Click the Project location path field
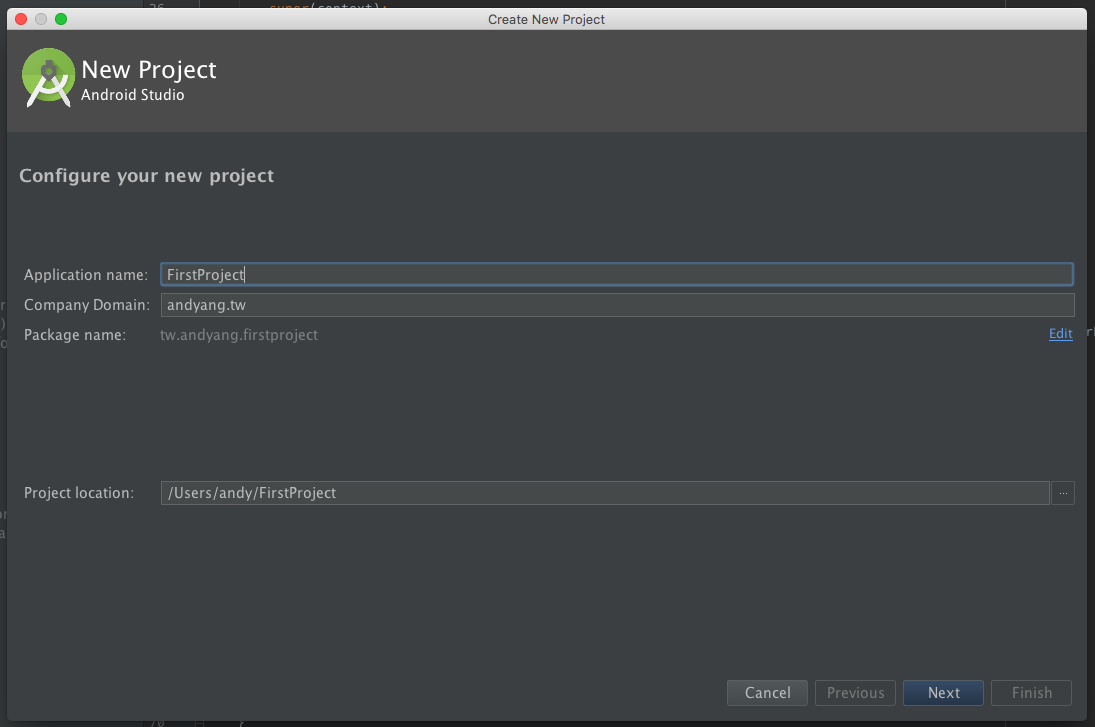The height and width of the screenshot is (727, 1095). pyautogui.click(x=605, y=493)
